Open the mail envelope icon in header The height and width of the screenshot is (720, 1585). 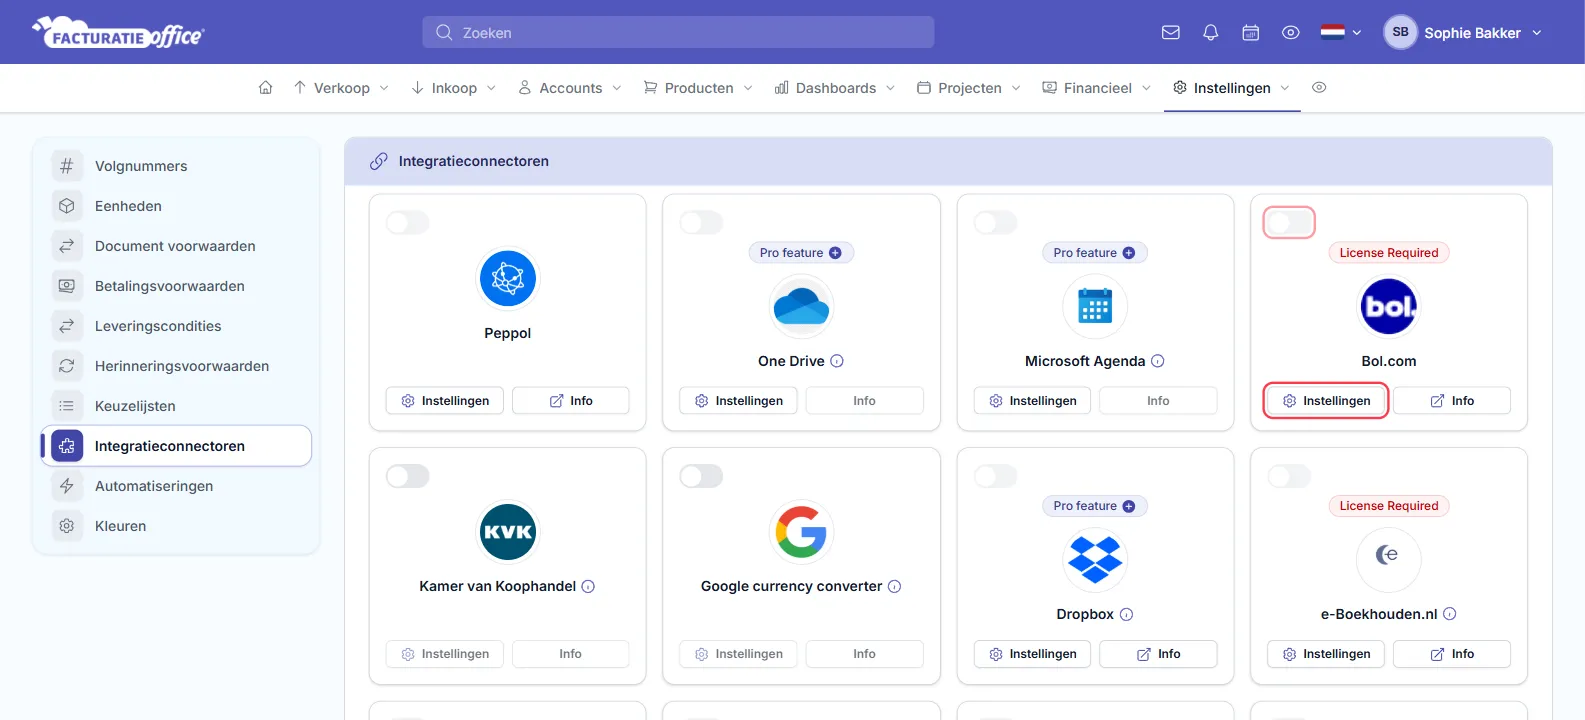pos(1170,32)
